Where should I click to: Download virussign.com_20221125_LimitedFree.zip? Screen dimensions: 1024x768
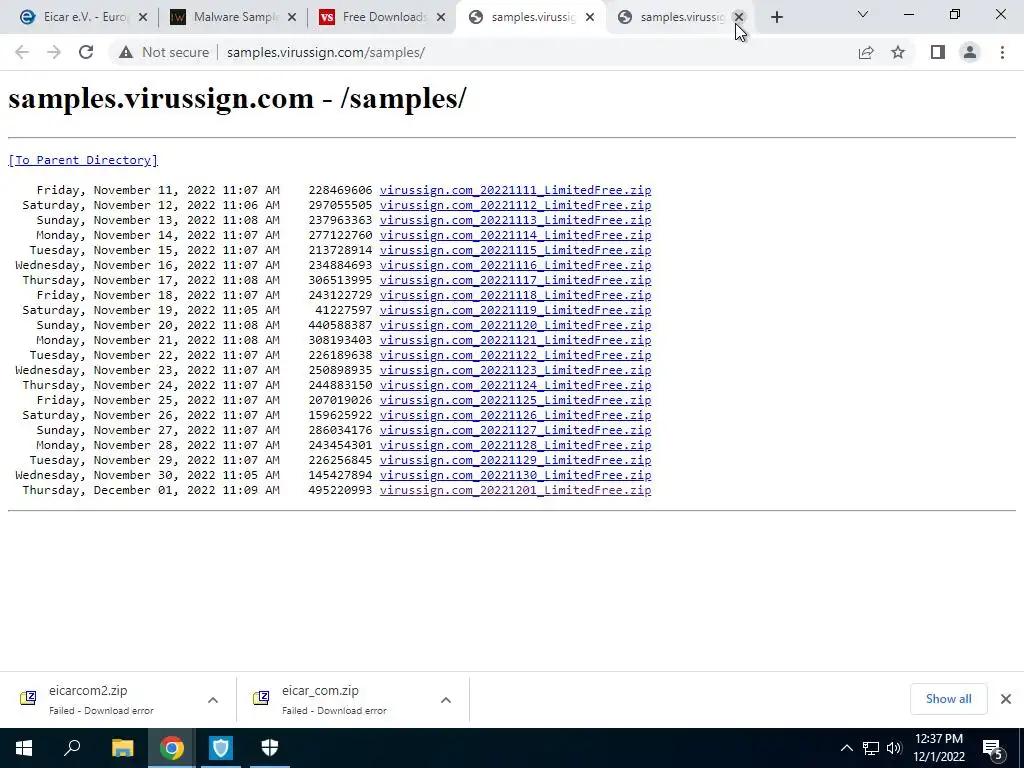pyautogui.click(x=515, y=400)
